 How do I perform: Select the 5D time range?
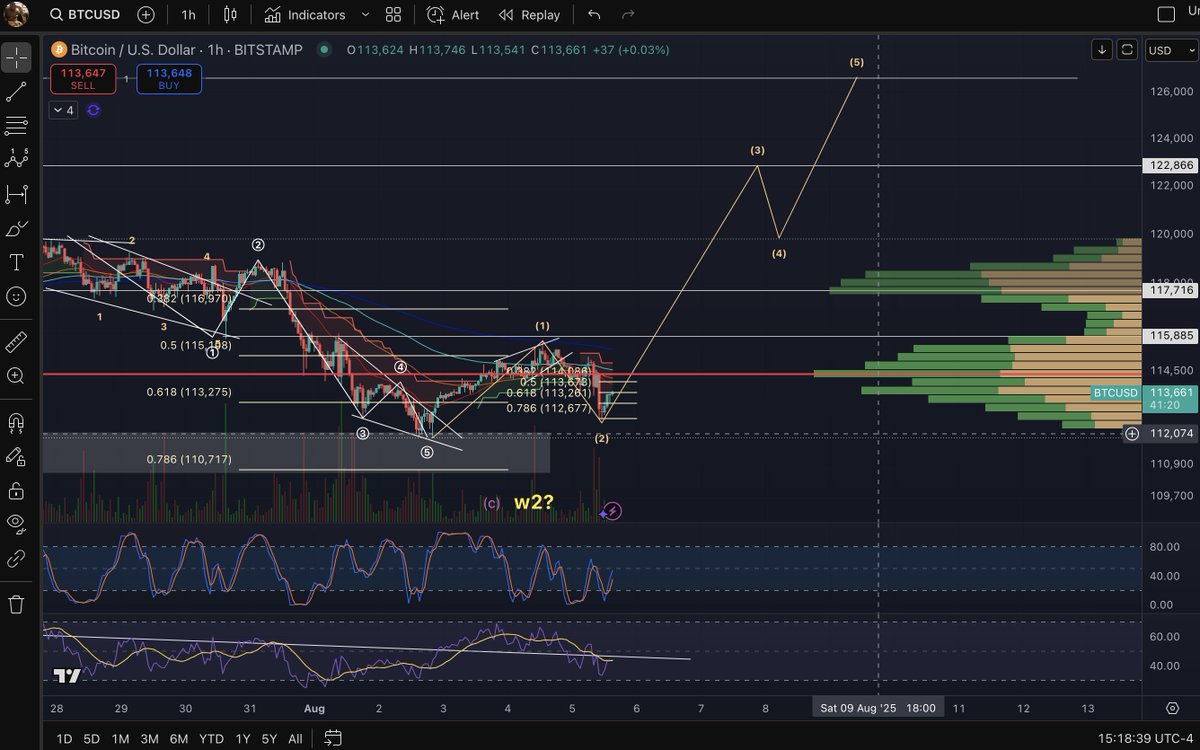91,738
